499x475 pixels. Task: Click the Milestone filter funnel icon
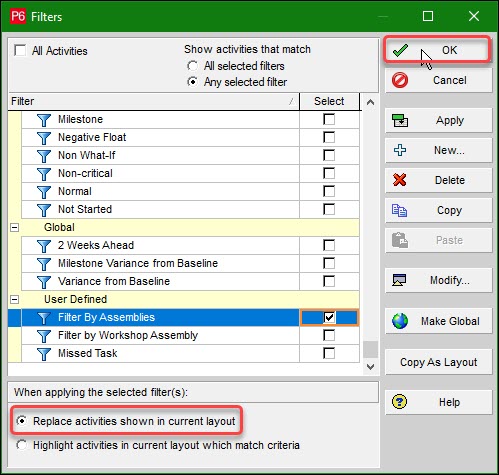tap(44, 120)
